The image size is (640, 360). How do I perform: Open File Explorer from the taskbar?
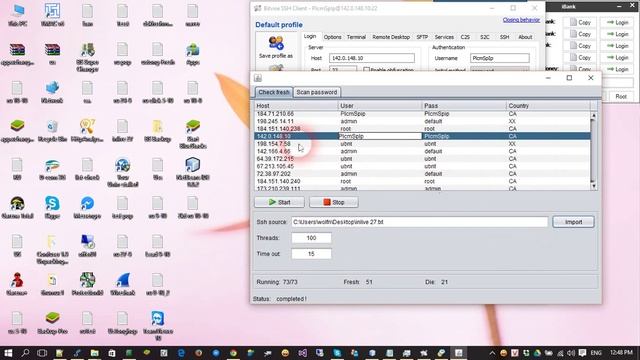pos(94,353)
